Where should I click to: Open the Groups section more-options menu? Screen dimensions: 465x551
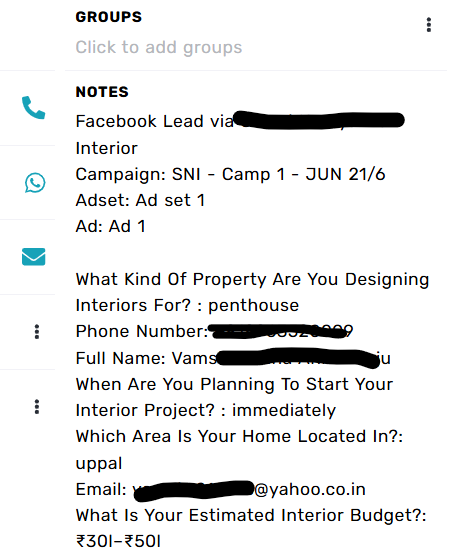pyautogui.click(x=428, y=25)
